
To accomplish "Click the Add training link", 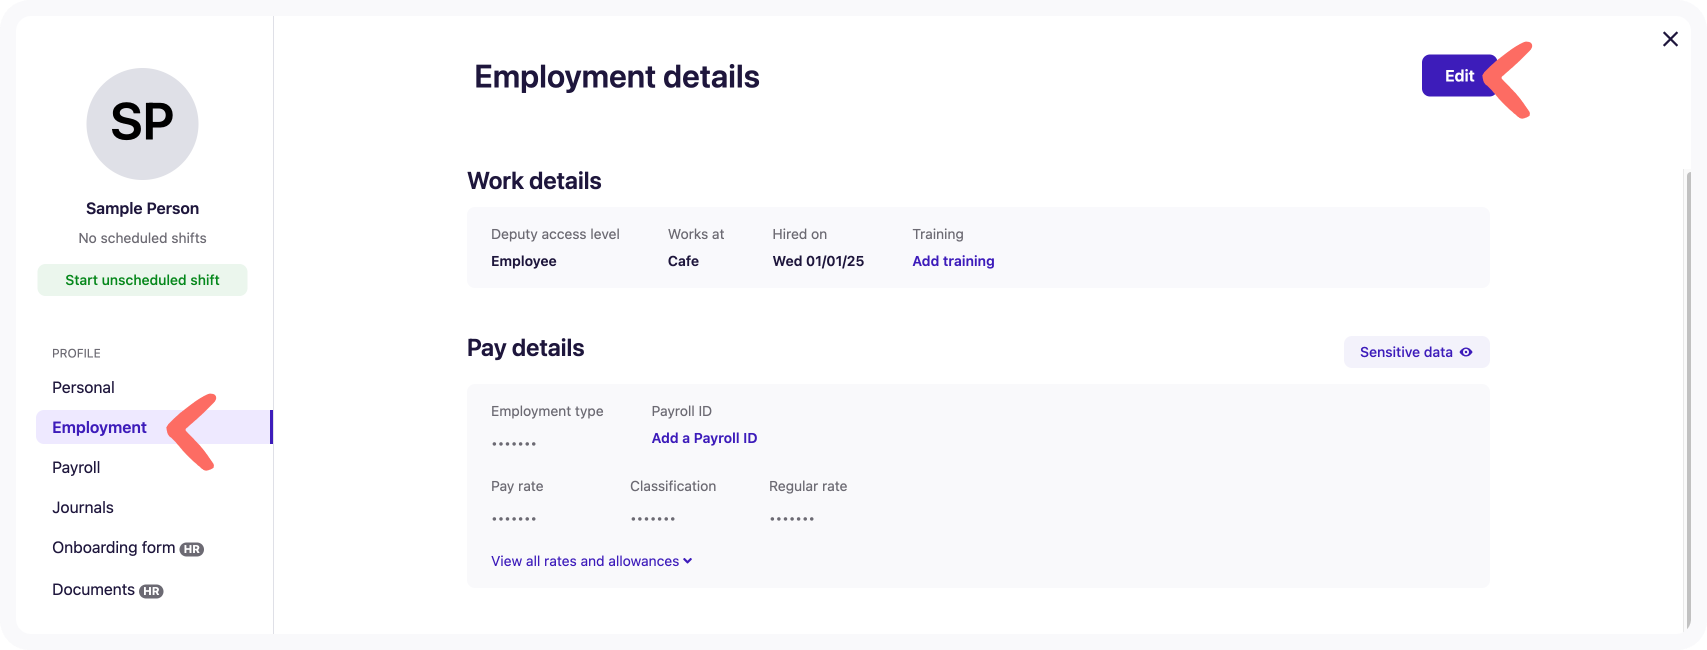I will point(953,261).
